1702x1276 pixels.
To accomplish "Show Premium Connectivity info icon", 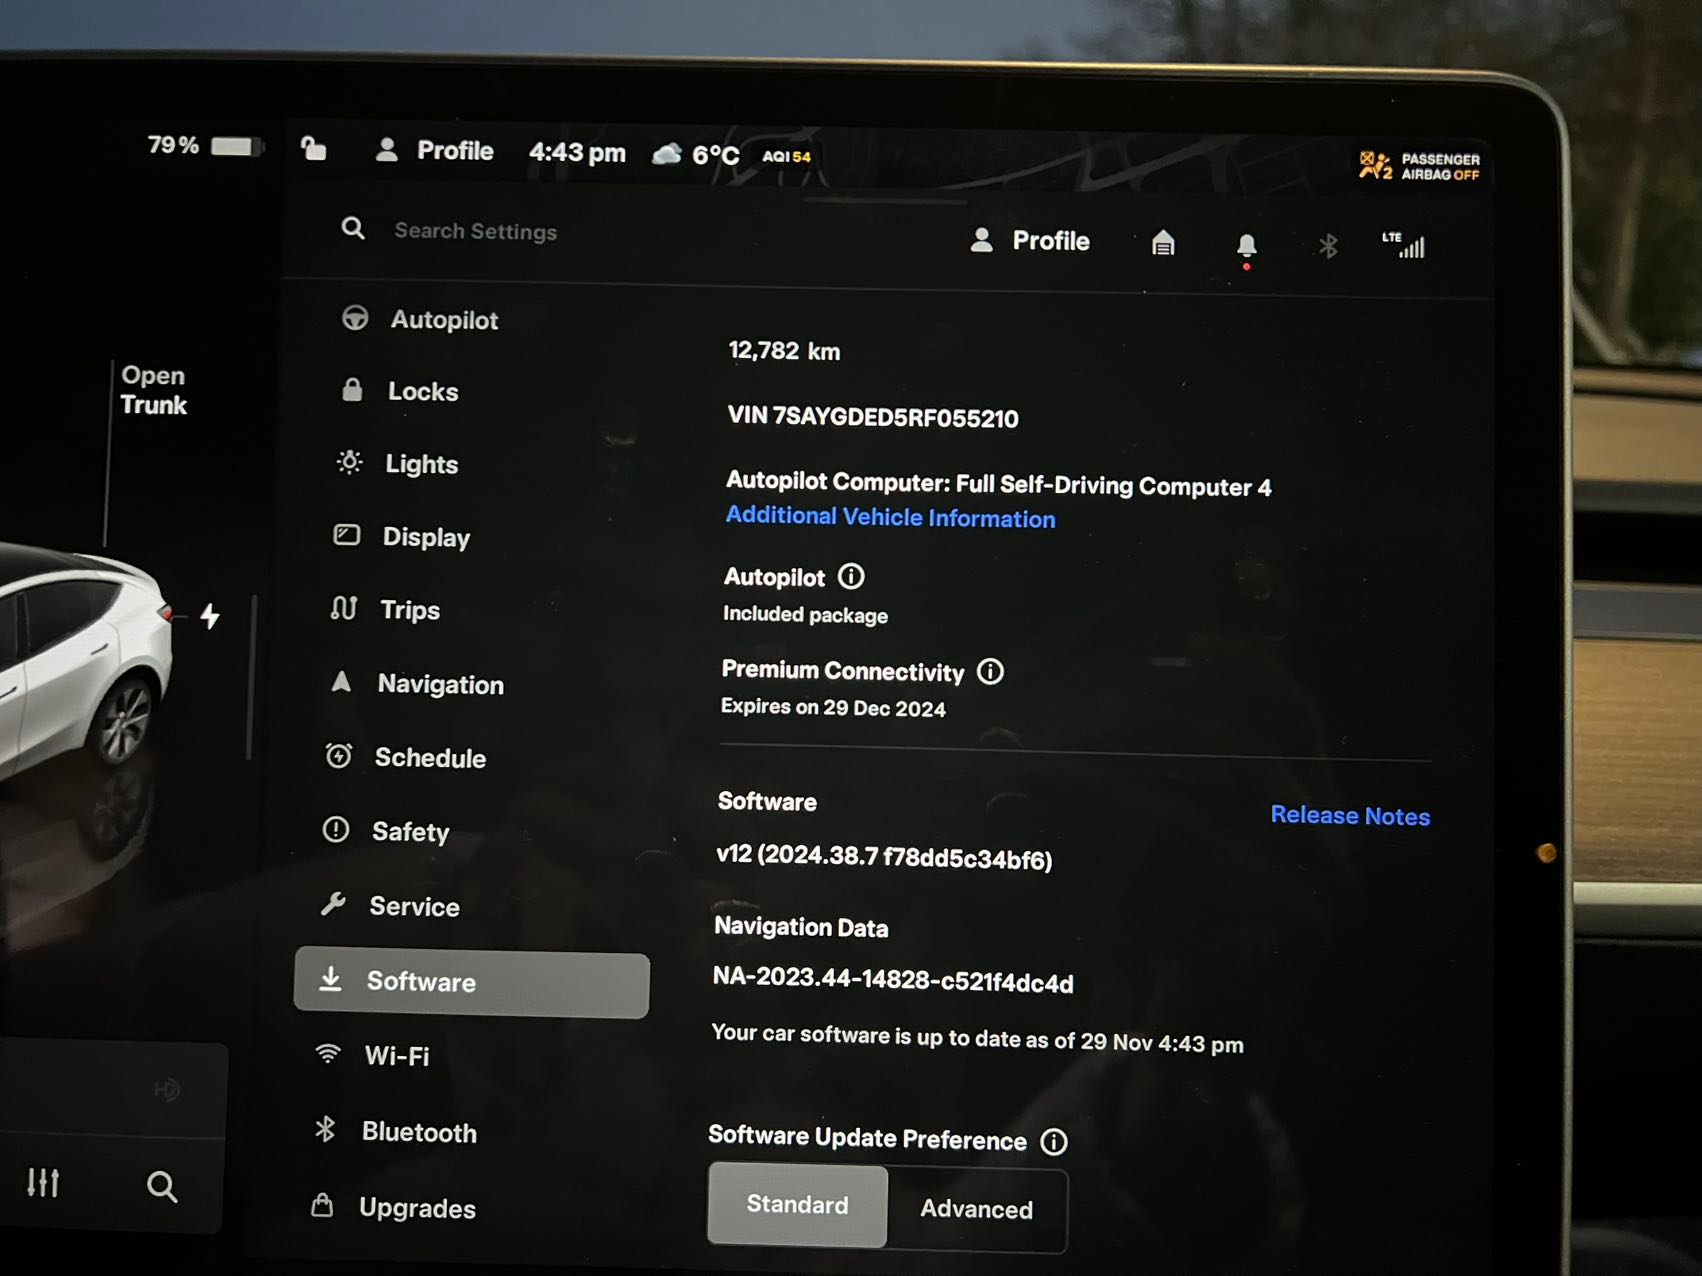I will point(990,671).
